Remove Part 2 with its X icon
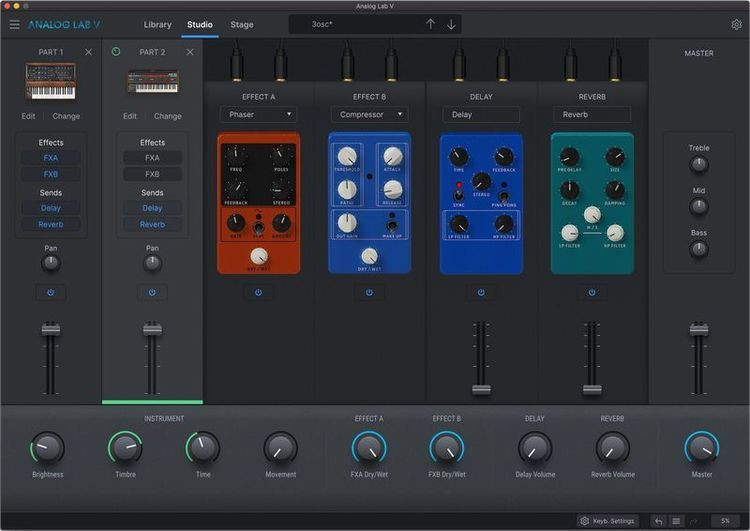The width and height of the screenshot is (750, 531). click(190, 52)
